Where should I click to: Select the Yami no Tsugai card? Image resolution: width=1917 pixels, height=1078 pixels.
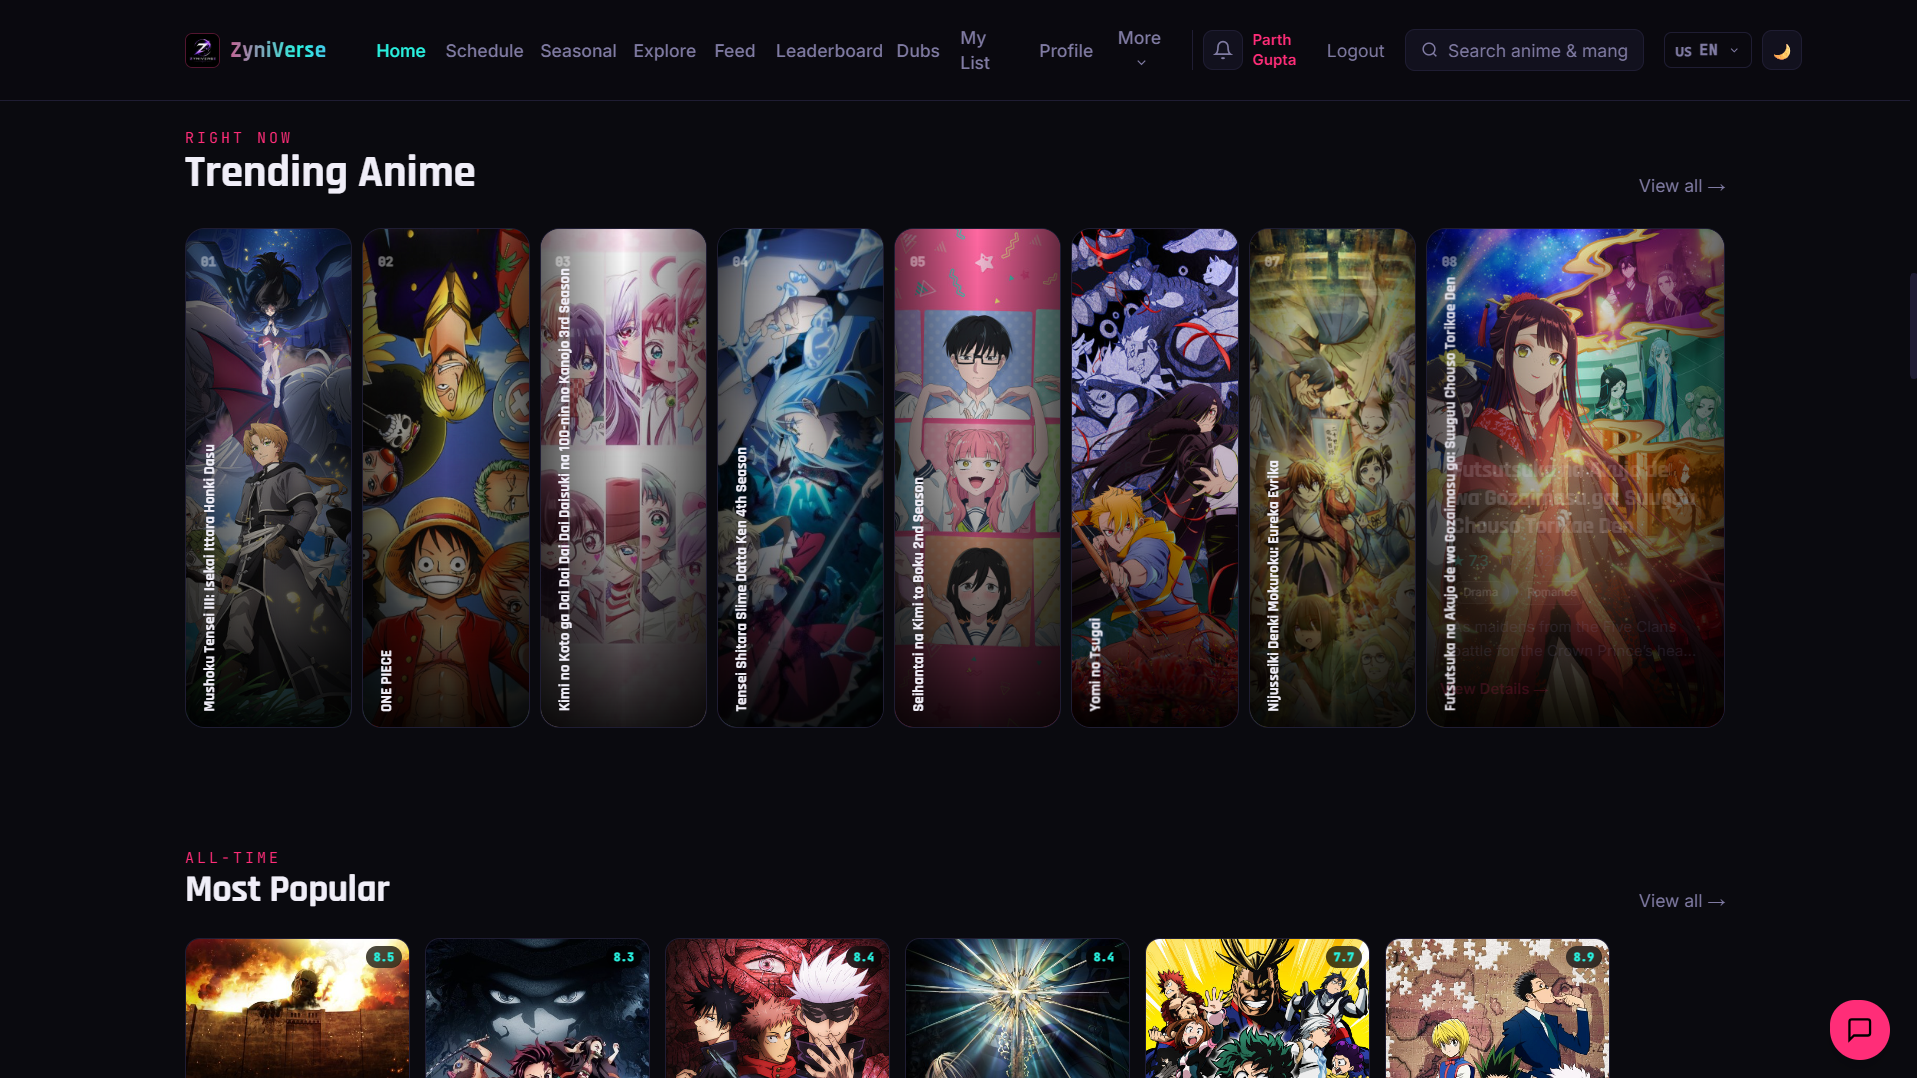[1154, 477]
